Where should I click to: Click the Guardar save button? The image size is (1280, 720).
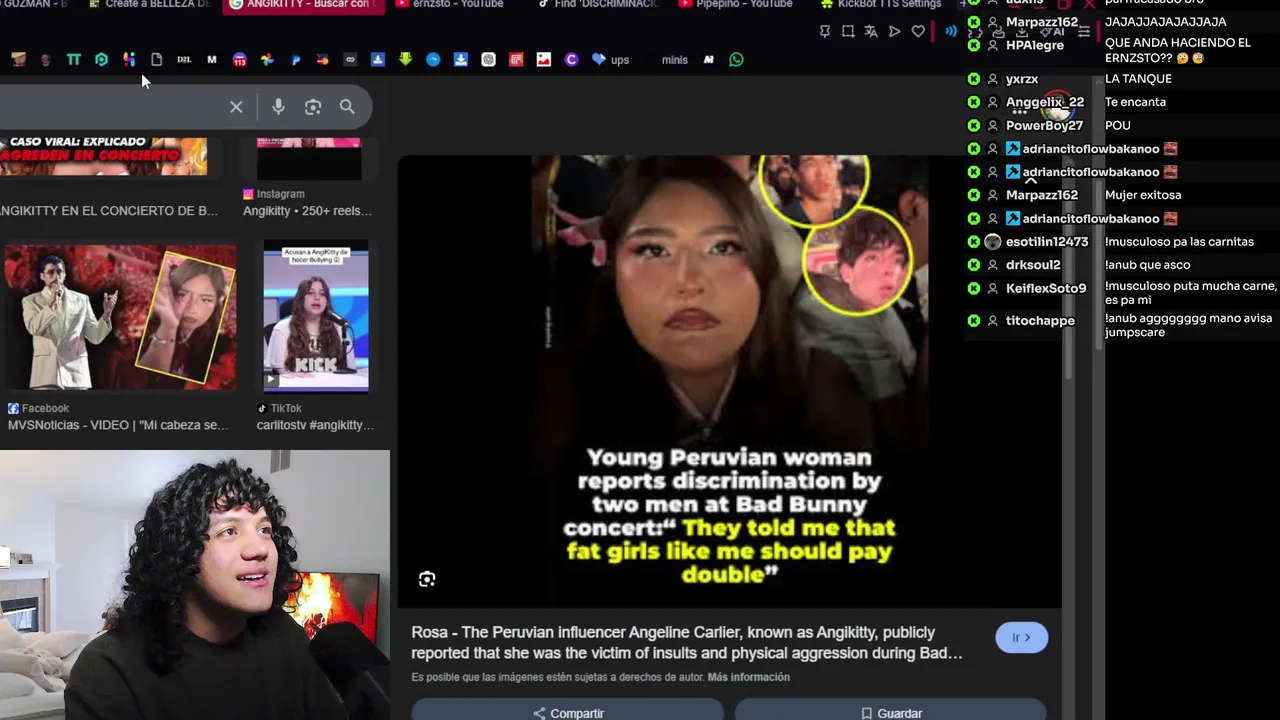pyautogui.click(x=891, y=712)
